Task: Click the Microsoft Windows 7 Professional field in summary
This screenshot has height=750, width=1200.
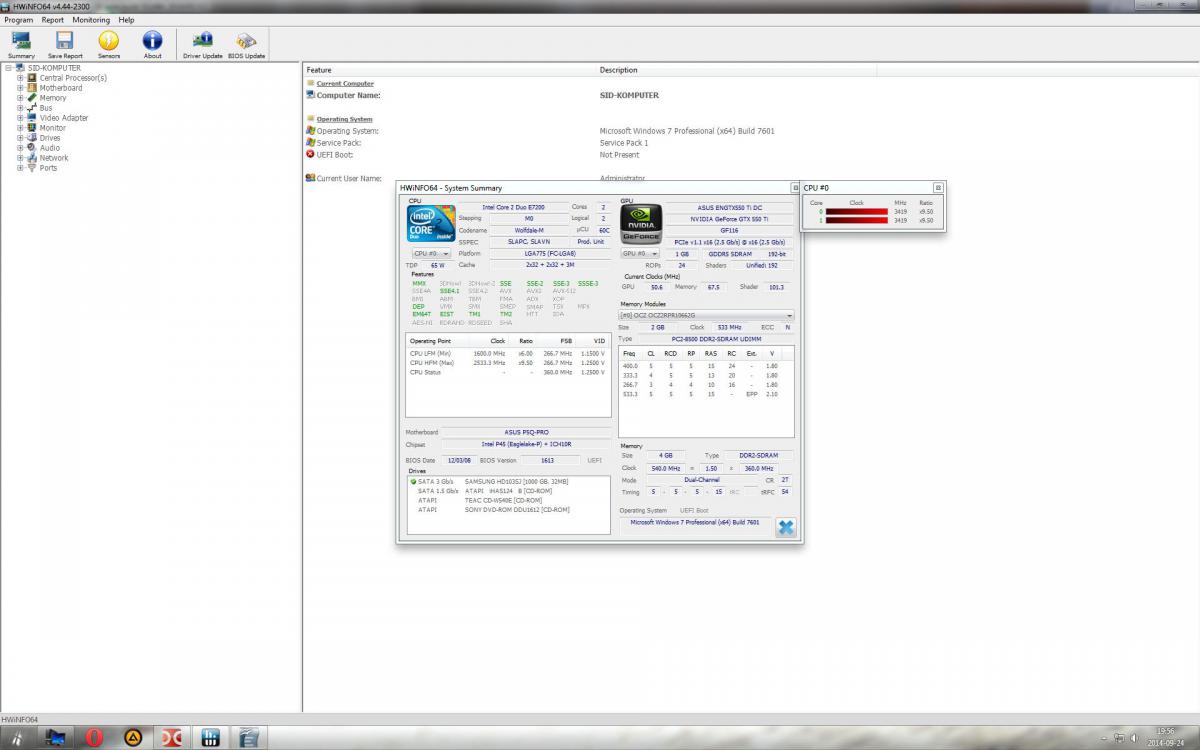Action: [x=695, y=523]
